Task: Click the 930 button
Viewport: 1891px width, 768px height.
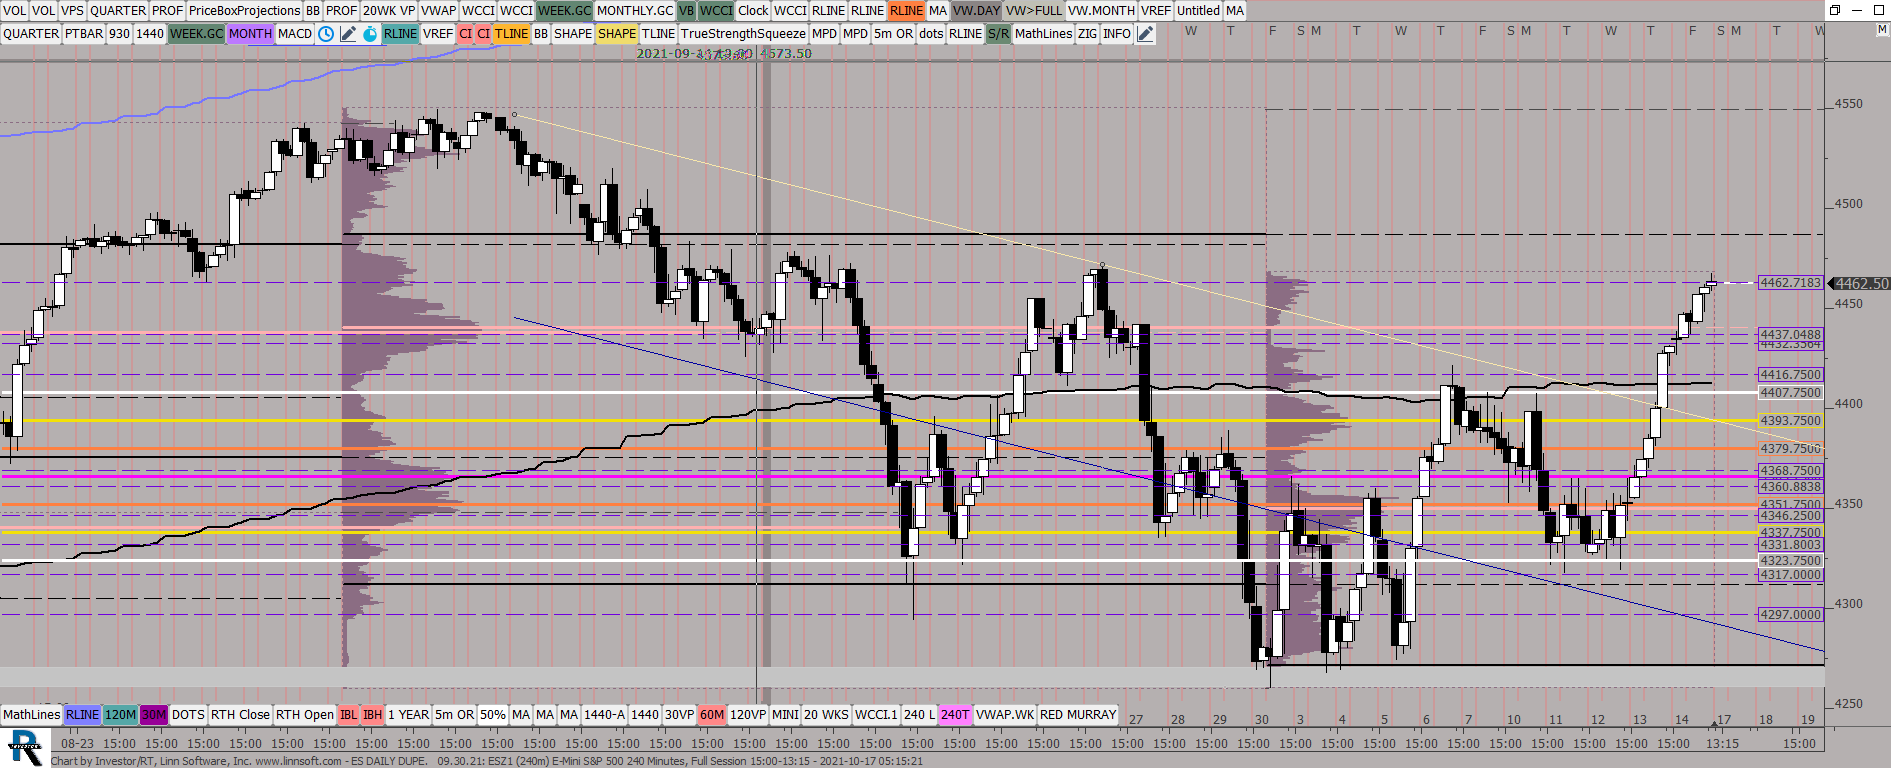Action: [x=119, y=34]
